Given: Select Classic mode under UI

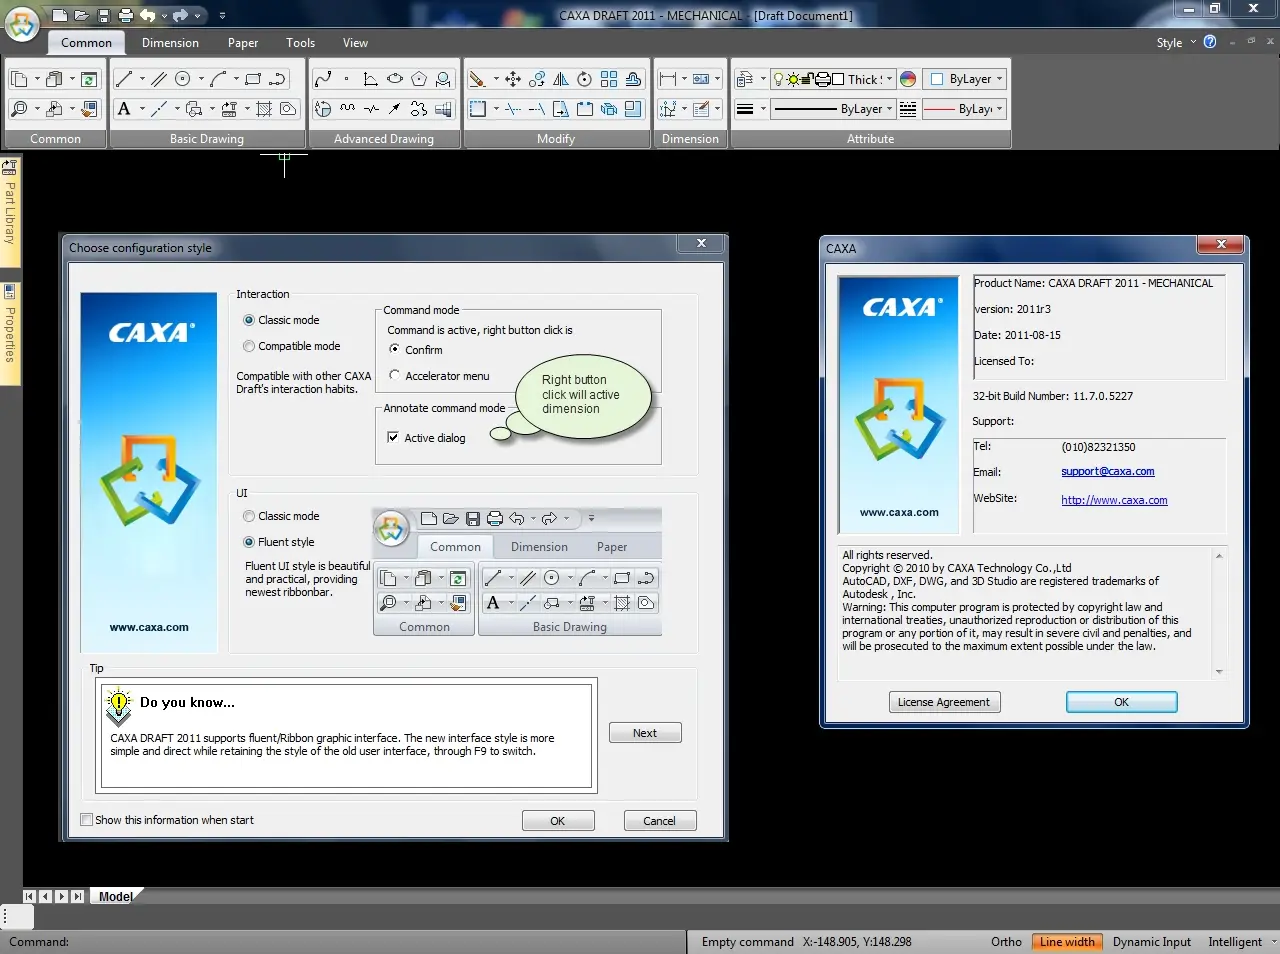Looking at the screenshot, I should (x=281, y=516).
